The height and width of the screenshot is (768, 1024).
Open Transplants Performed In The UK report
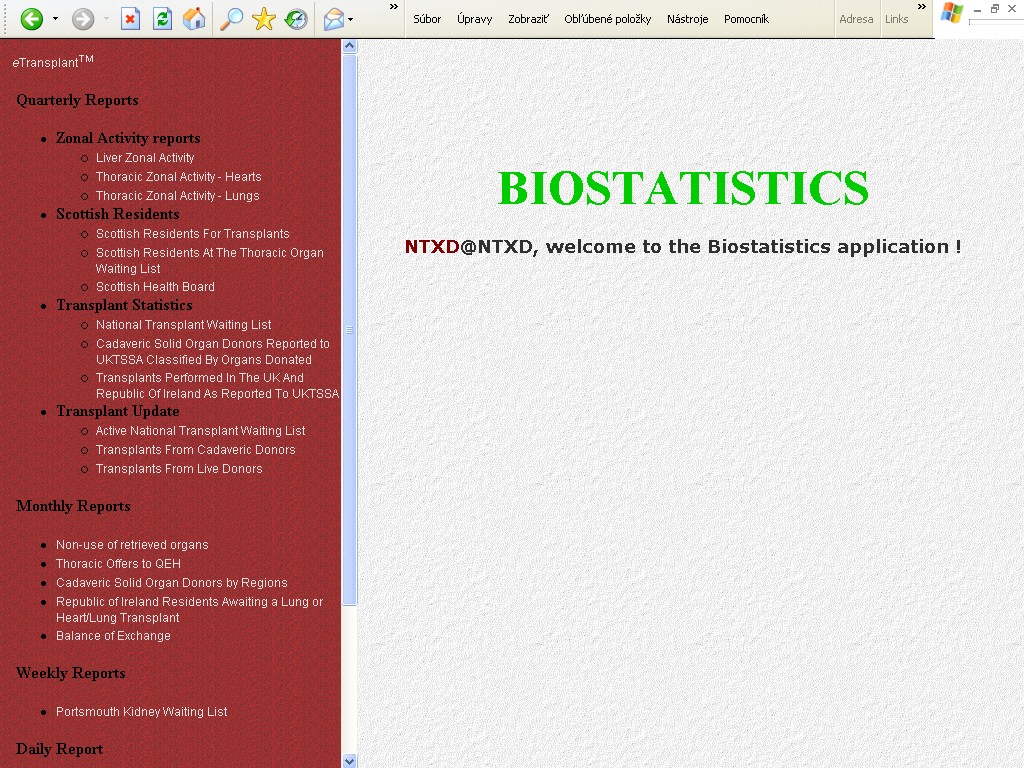(217, 385)
